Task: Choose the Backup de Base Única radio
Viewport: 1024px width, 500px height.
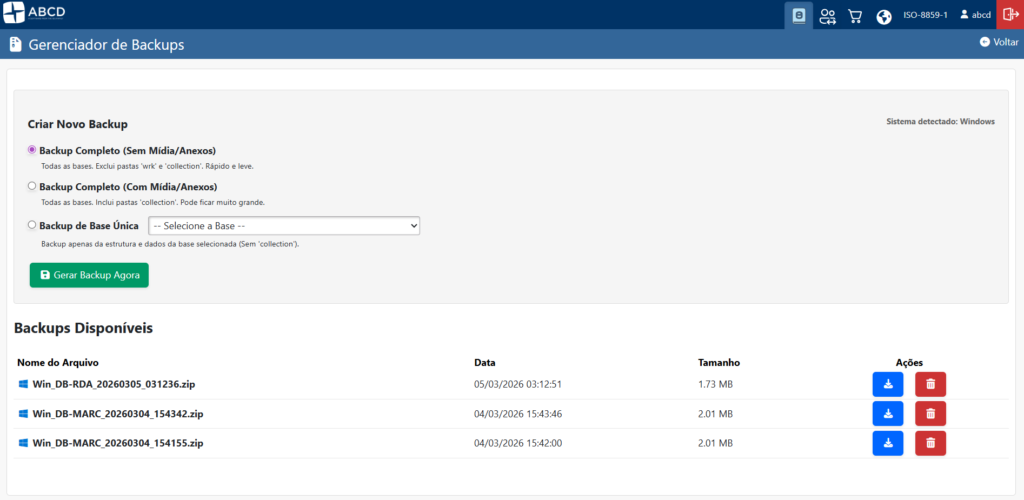Action: 32,226
